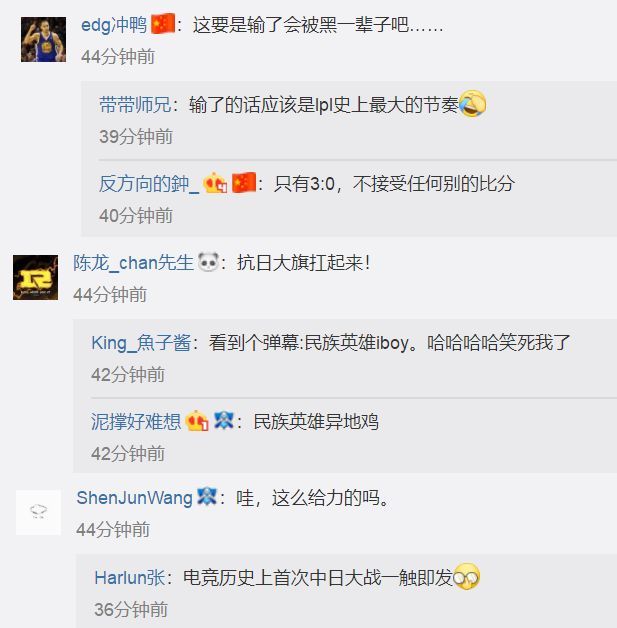Click glasses emoji in Harlun张 reply

tap(466, 576)
